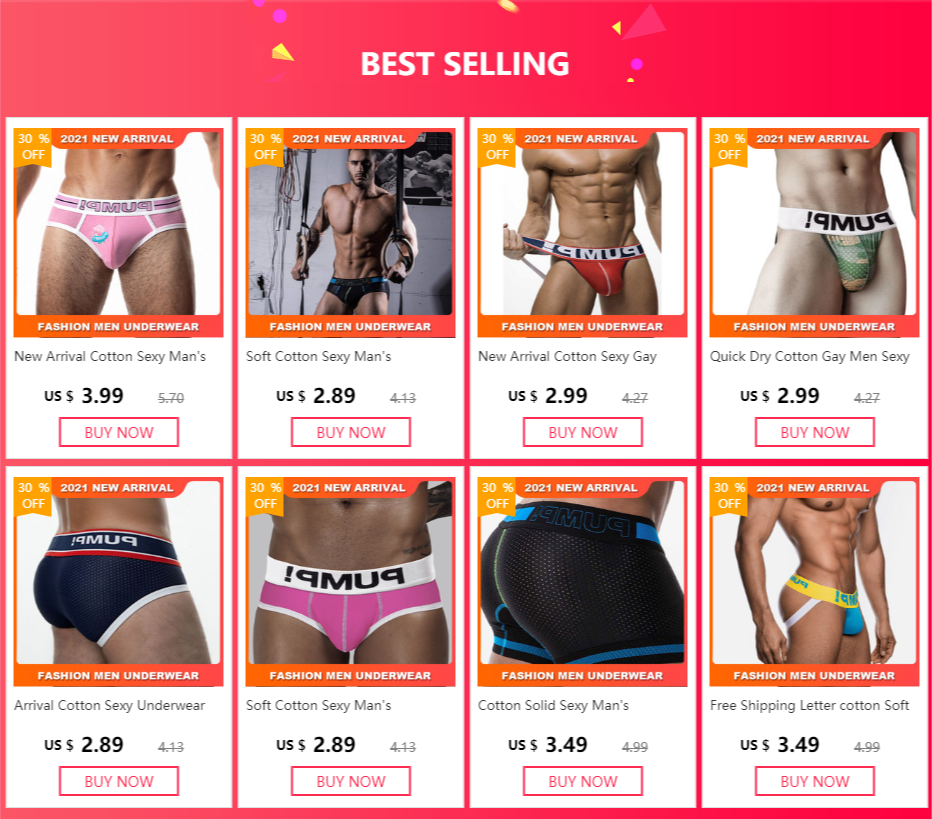Open the yellow jockstrap product thumbnail
This screenshot has width=932, height=819.
click(814, 581)
